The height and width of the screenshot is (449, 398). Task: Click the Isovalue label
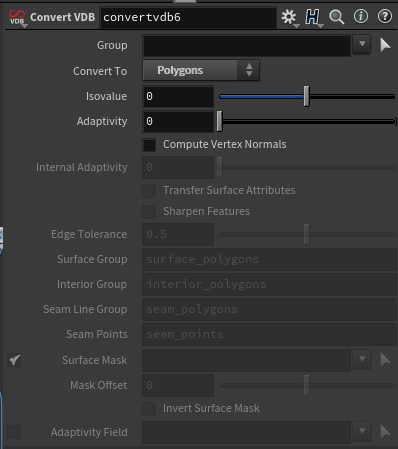point(106,96)
